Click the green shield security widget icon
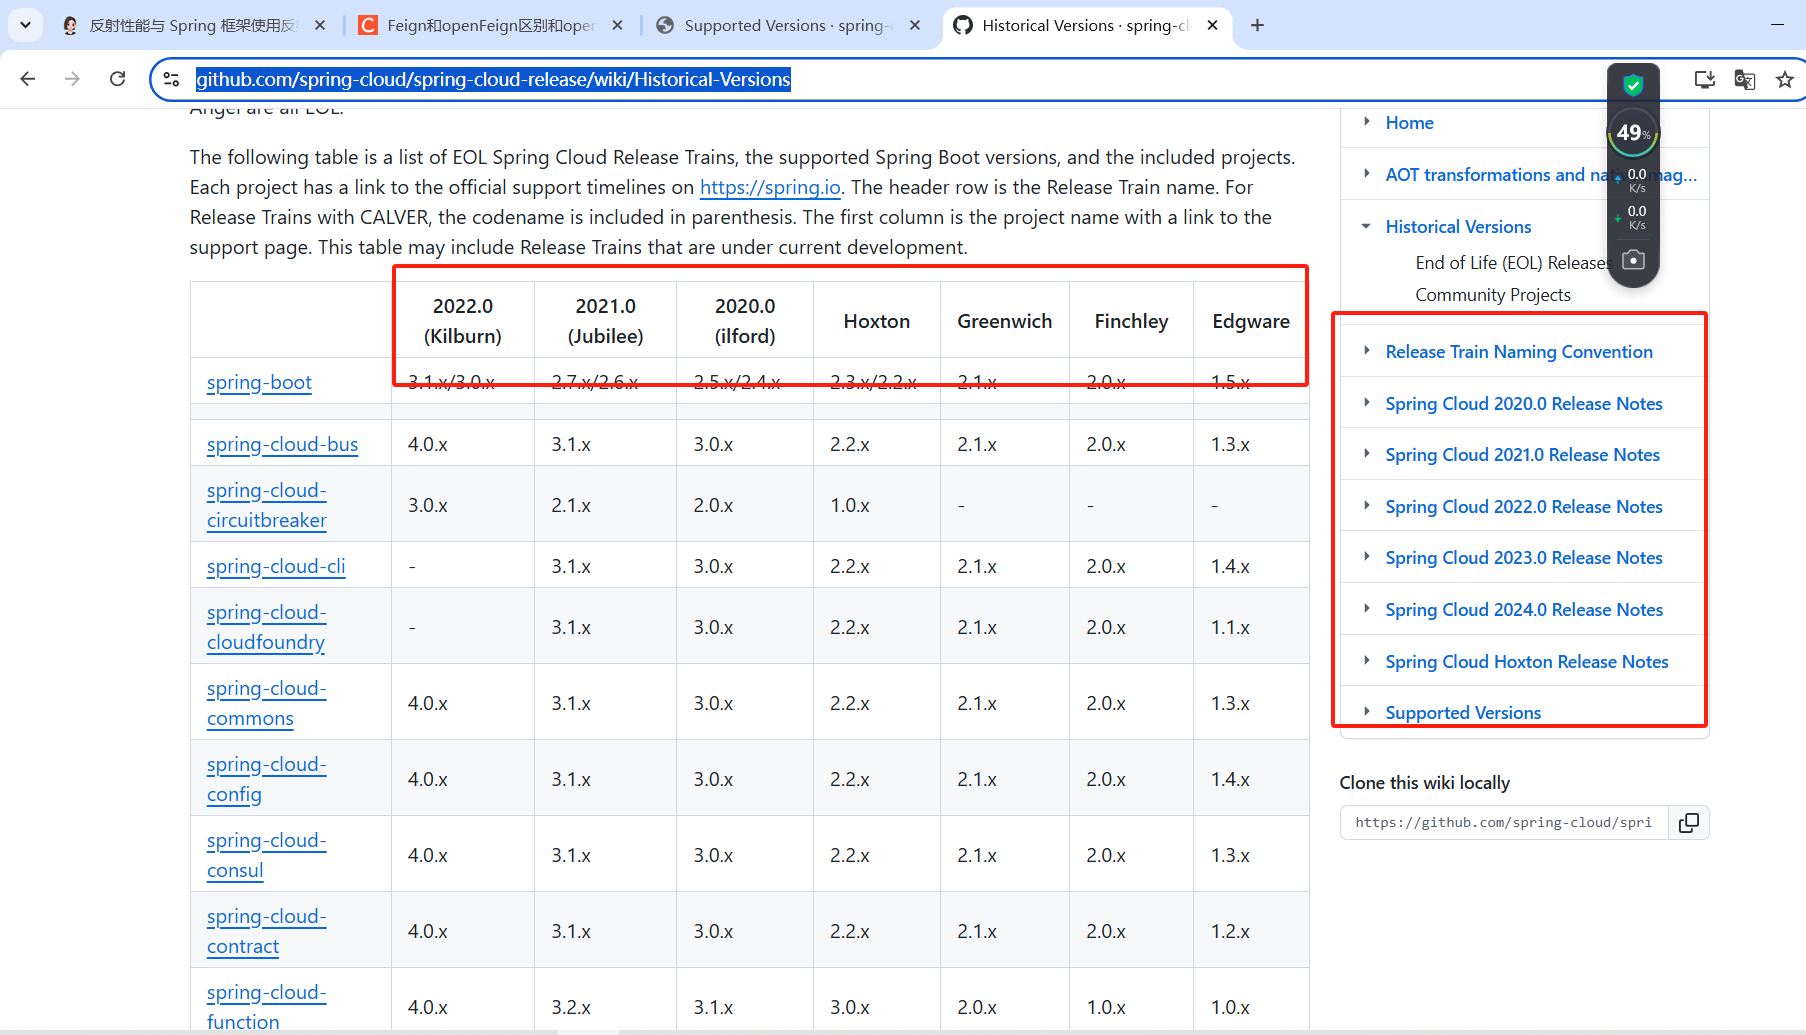The height and width of the screenshot is (1035, 1806). click(1633, 85)
